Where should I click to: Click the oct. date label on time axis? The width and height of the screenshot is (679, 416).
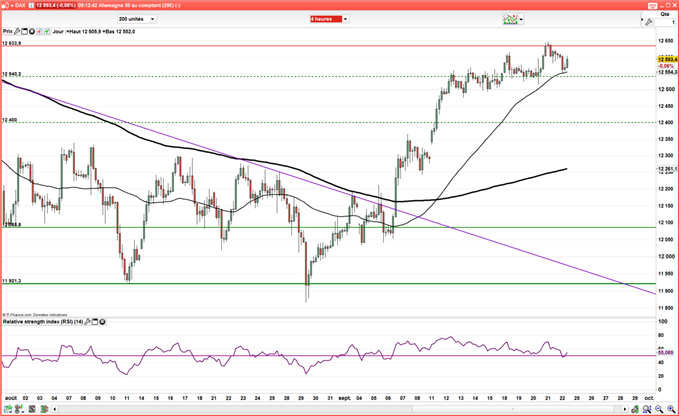coord(649,398)
